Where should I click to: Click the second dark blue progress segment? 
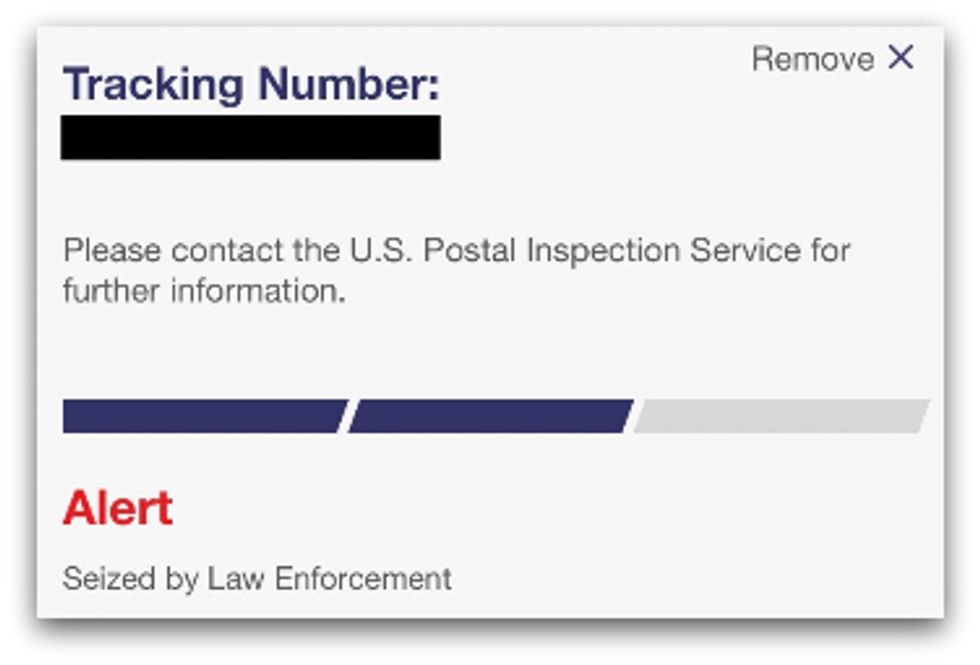point(490,416)
